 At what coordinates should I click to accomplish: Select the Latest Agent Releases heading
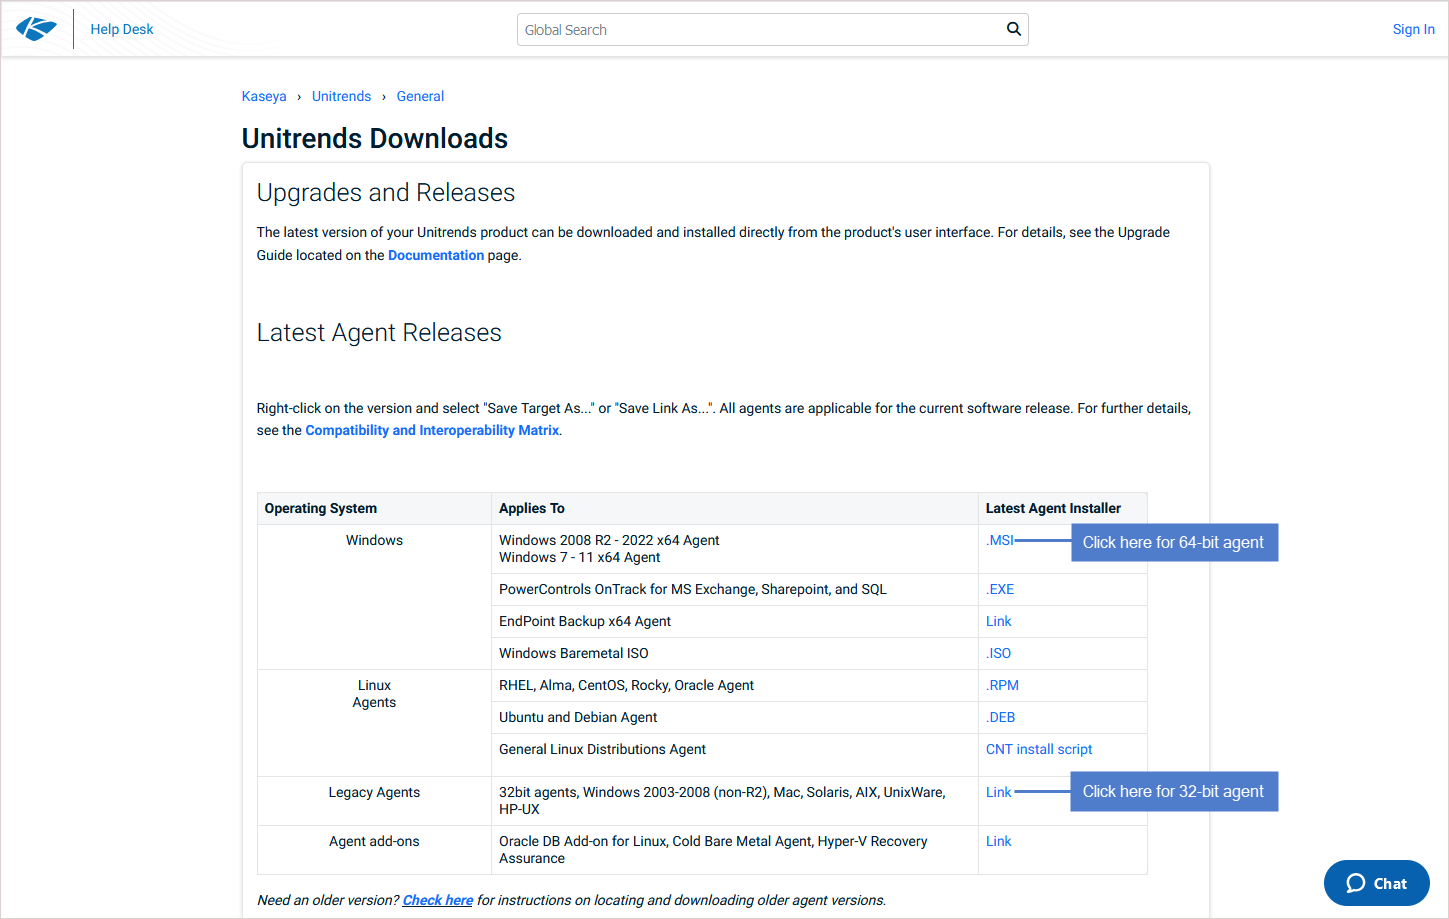(x=379, y=332)
